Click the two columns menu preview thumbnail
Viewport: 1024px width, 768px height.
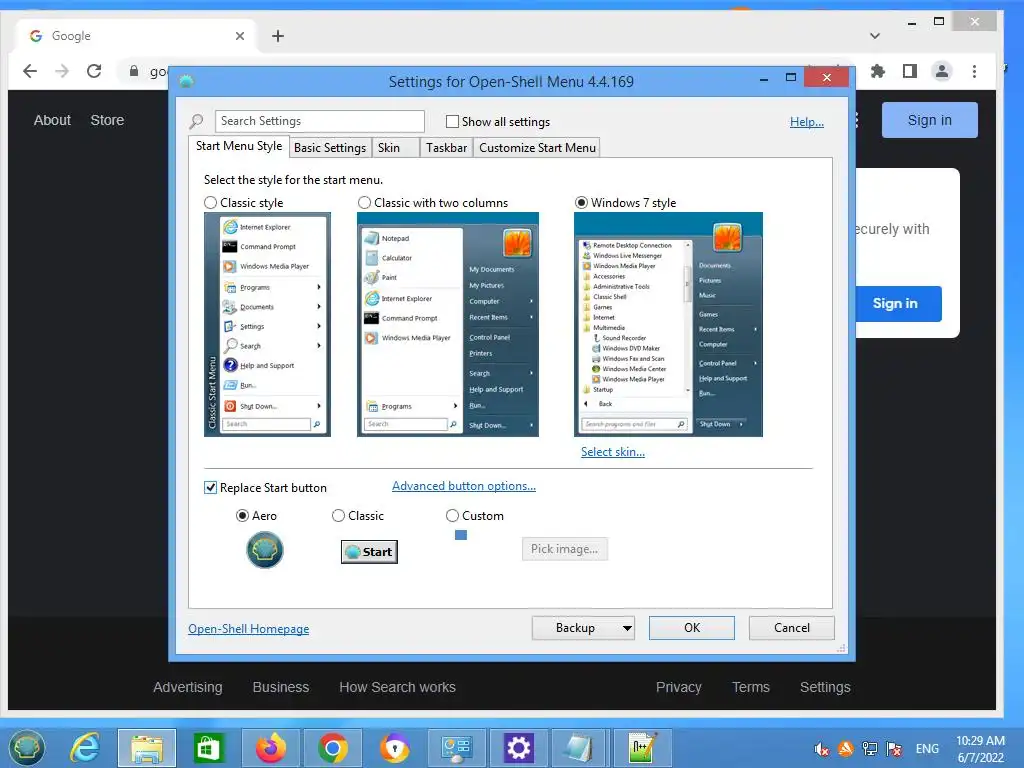point(448,325)
